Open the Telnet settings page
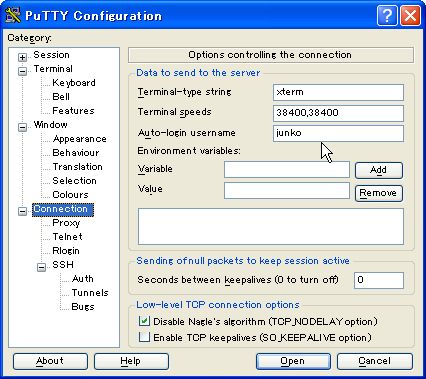 [x=67, y=237]
